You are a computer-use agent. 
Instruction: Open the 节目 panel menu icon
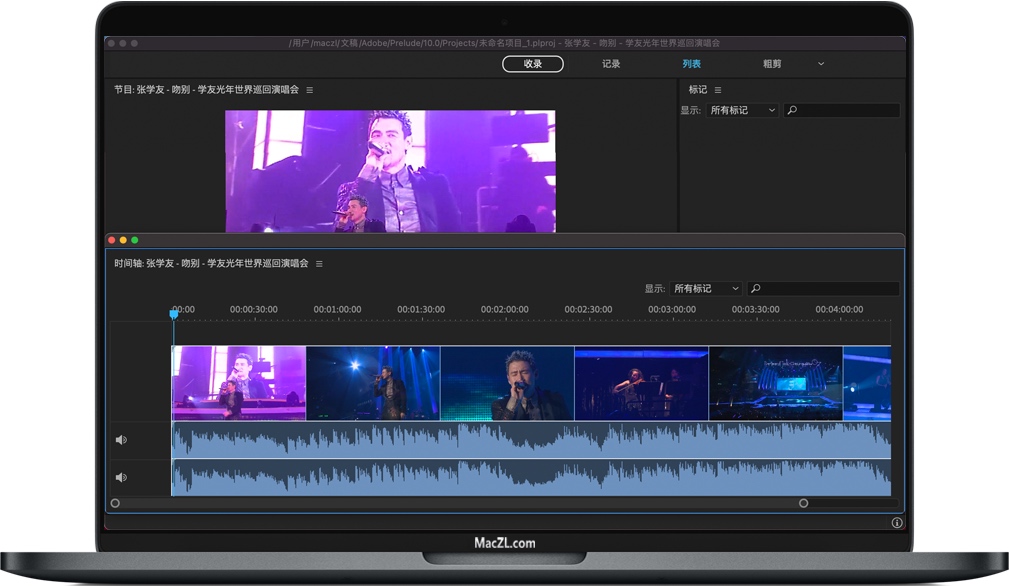(x=310, y=89)
